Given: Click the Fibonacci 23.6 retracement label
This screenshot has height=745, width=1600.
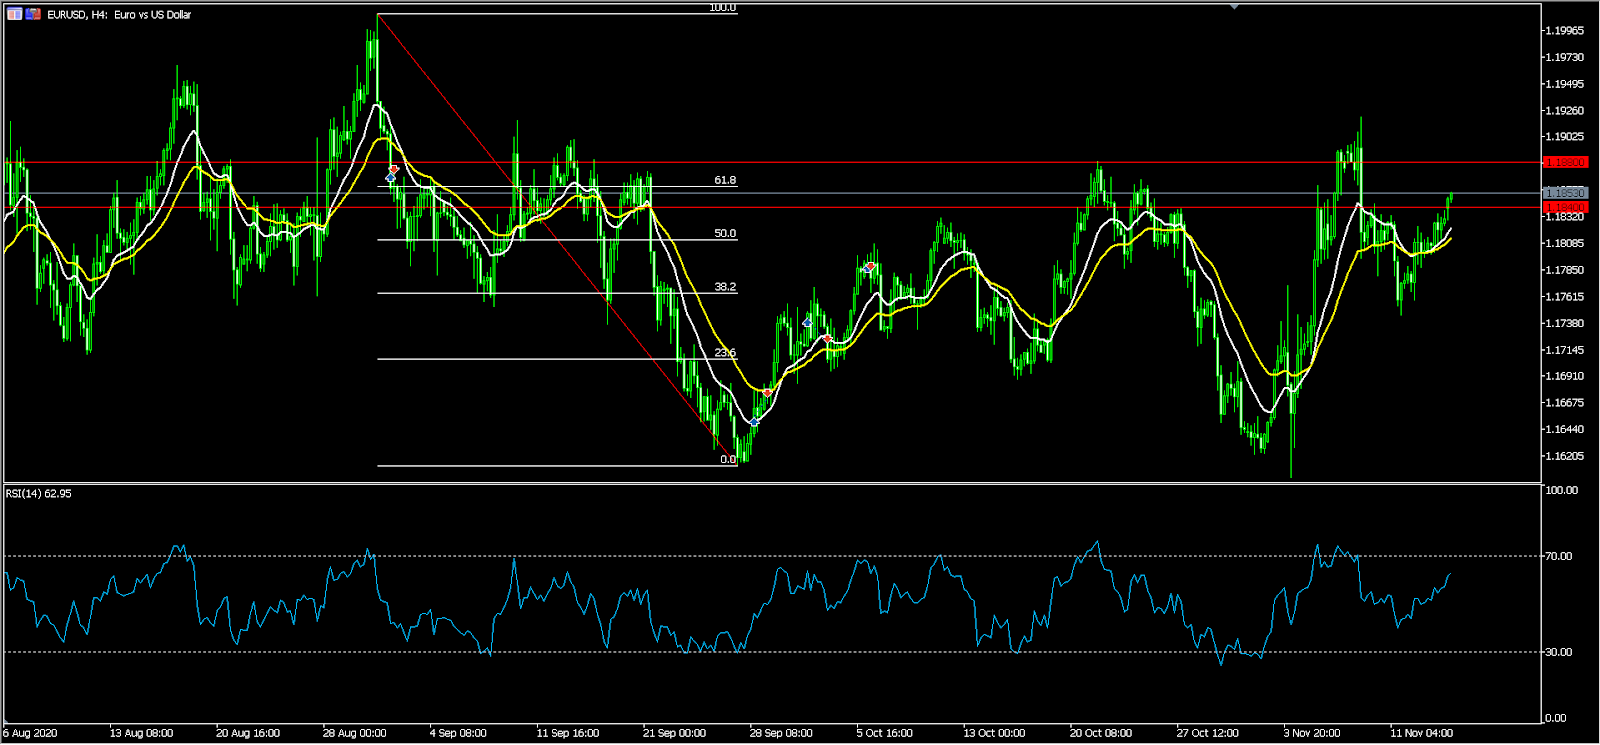Looking at the screenshot, I should click(x=725, y=353).
